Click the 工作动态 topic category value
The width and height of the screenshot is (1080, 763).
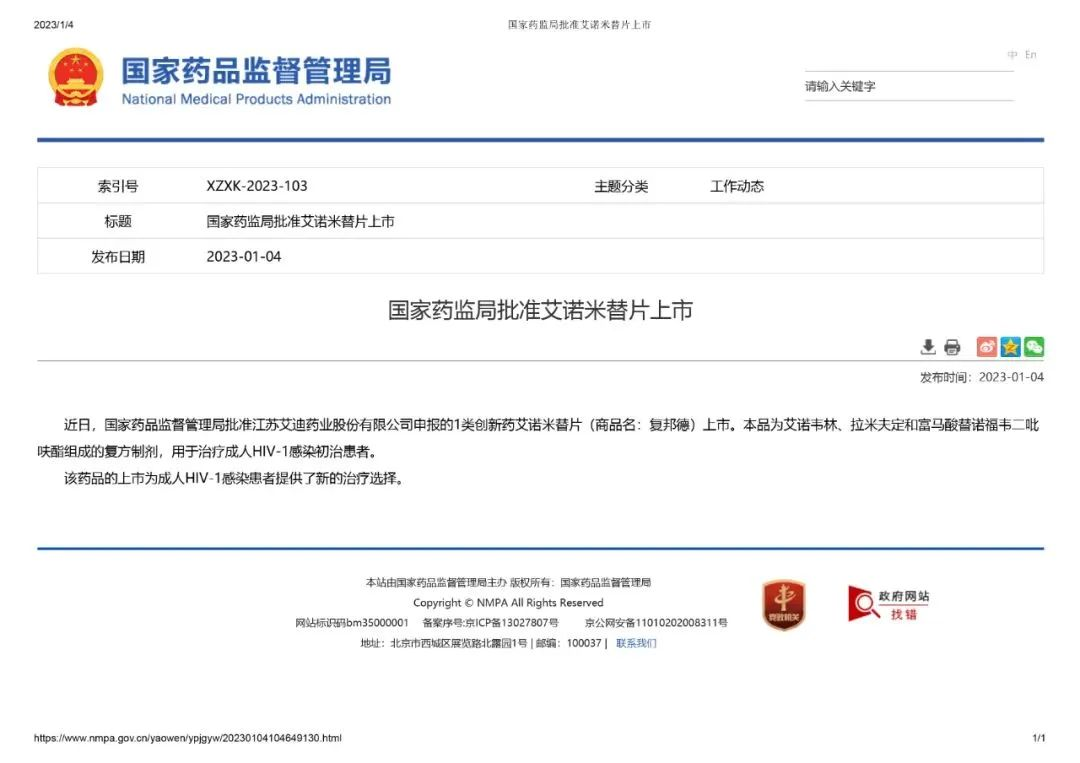click(x=737, y=186)
